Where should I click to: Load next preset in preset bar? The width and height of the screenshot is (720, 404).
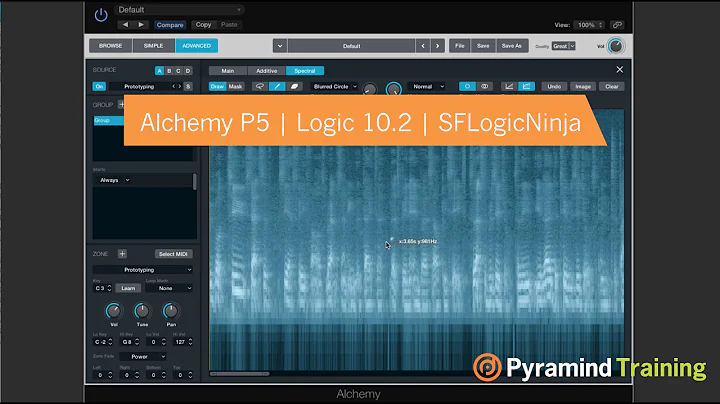[438, 46]
